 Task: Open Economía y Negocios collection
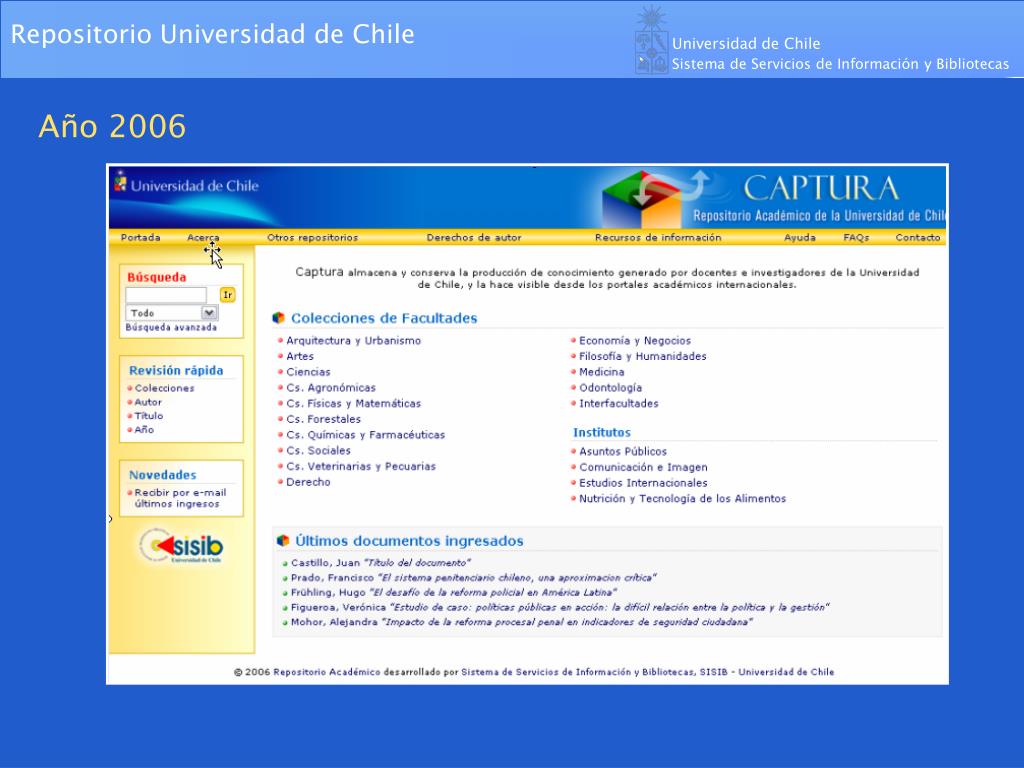(635, 341)
